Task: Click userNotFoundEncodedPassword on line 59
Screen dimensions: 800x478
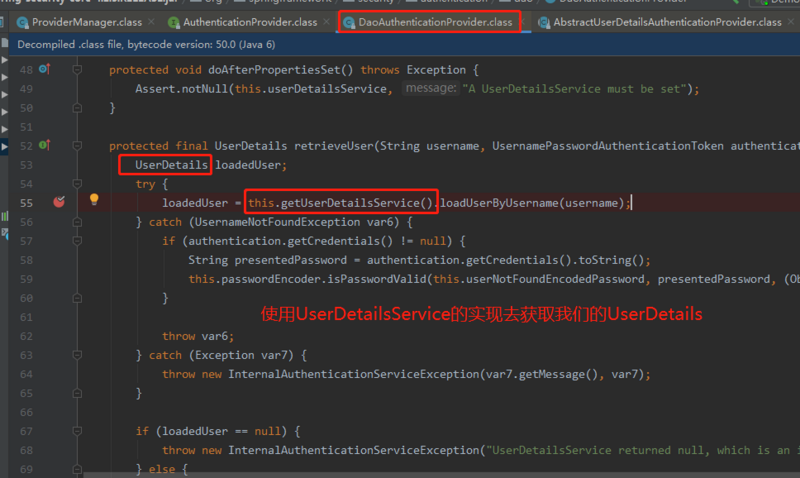Action: (555, 279)
